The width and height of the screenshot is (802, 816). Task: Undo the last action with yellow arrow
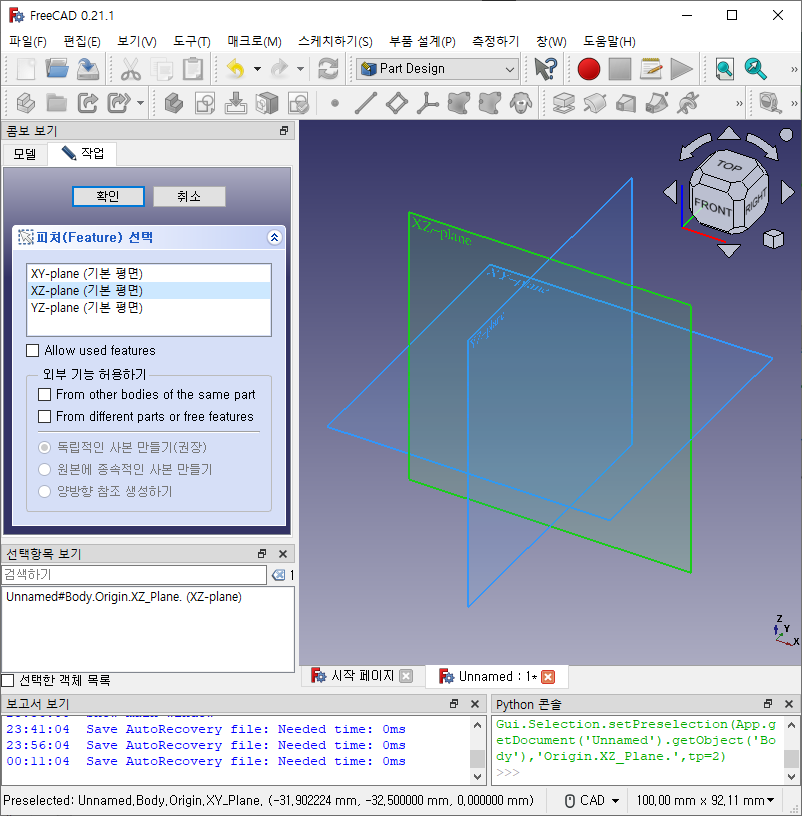pos(236,69)
